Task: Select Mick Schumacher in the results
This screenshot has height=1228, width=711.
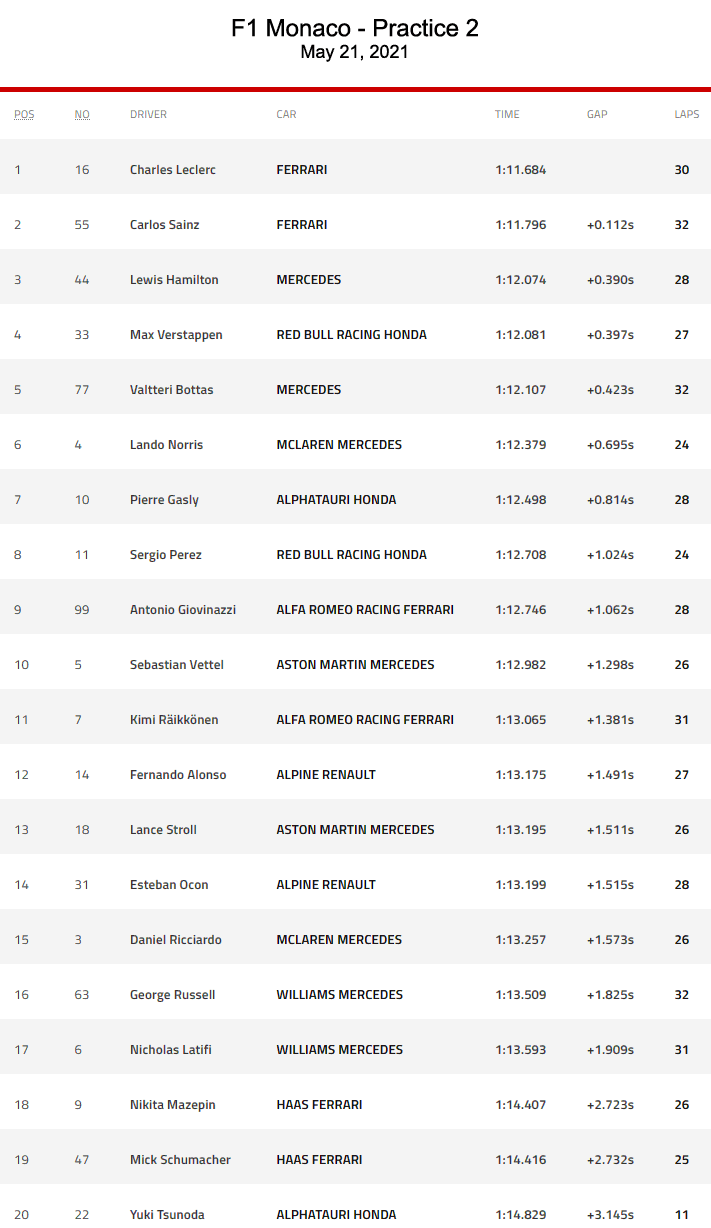Action: coord(180,1160)
